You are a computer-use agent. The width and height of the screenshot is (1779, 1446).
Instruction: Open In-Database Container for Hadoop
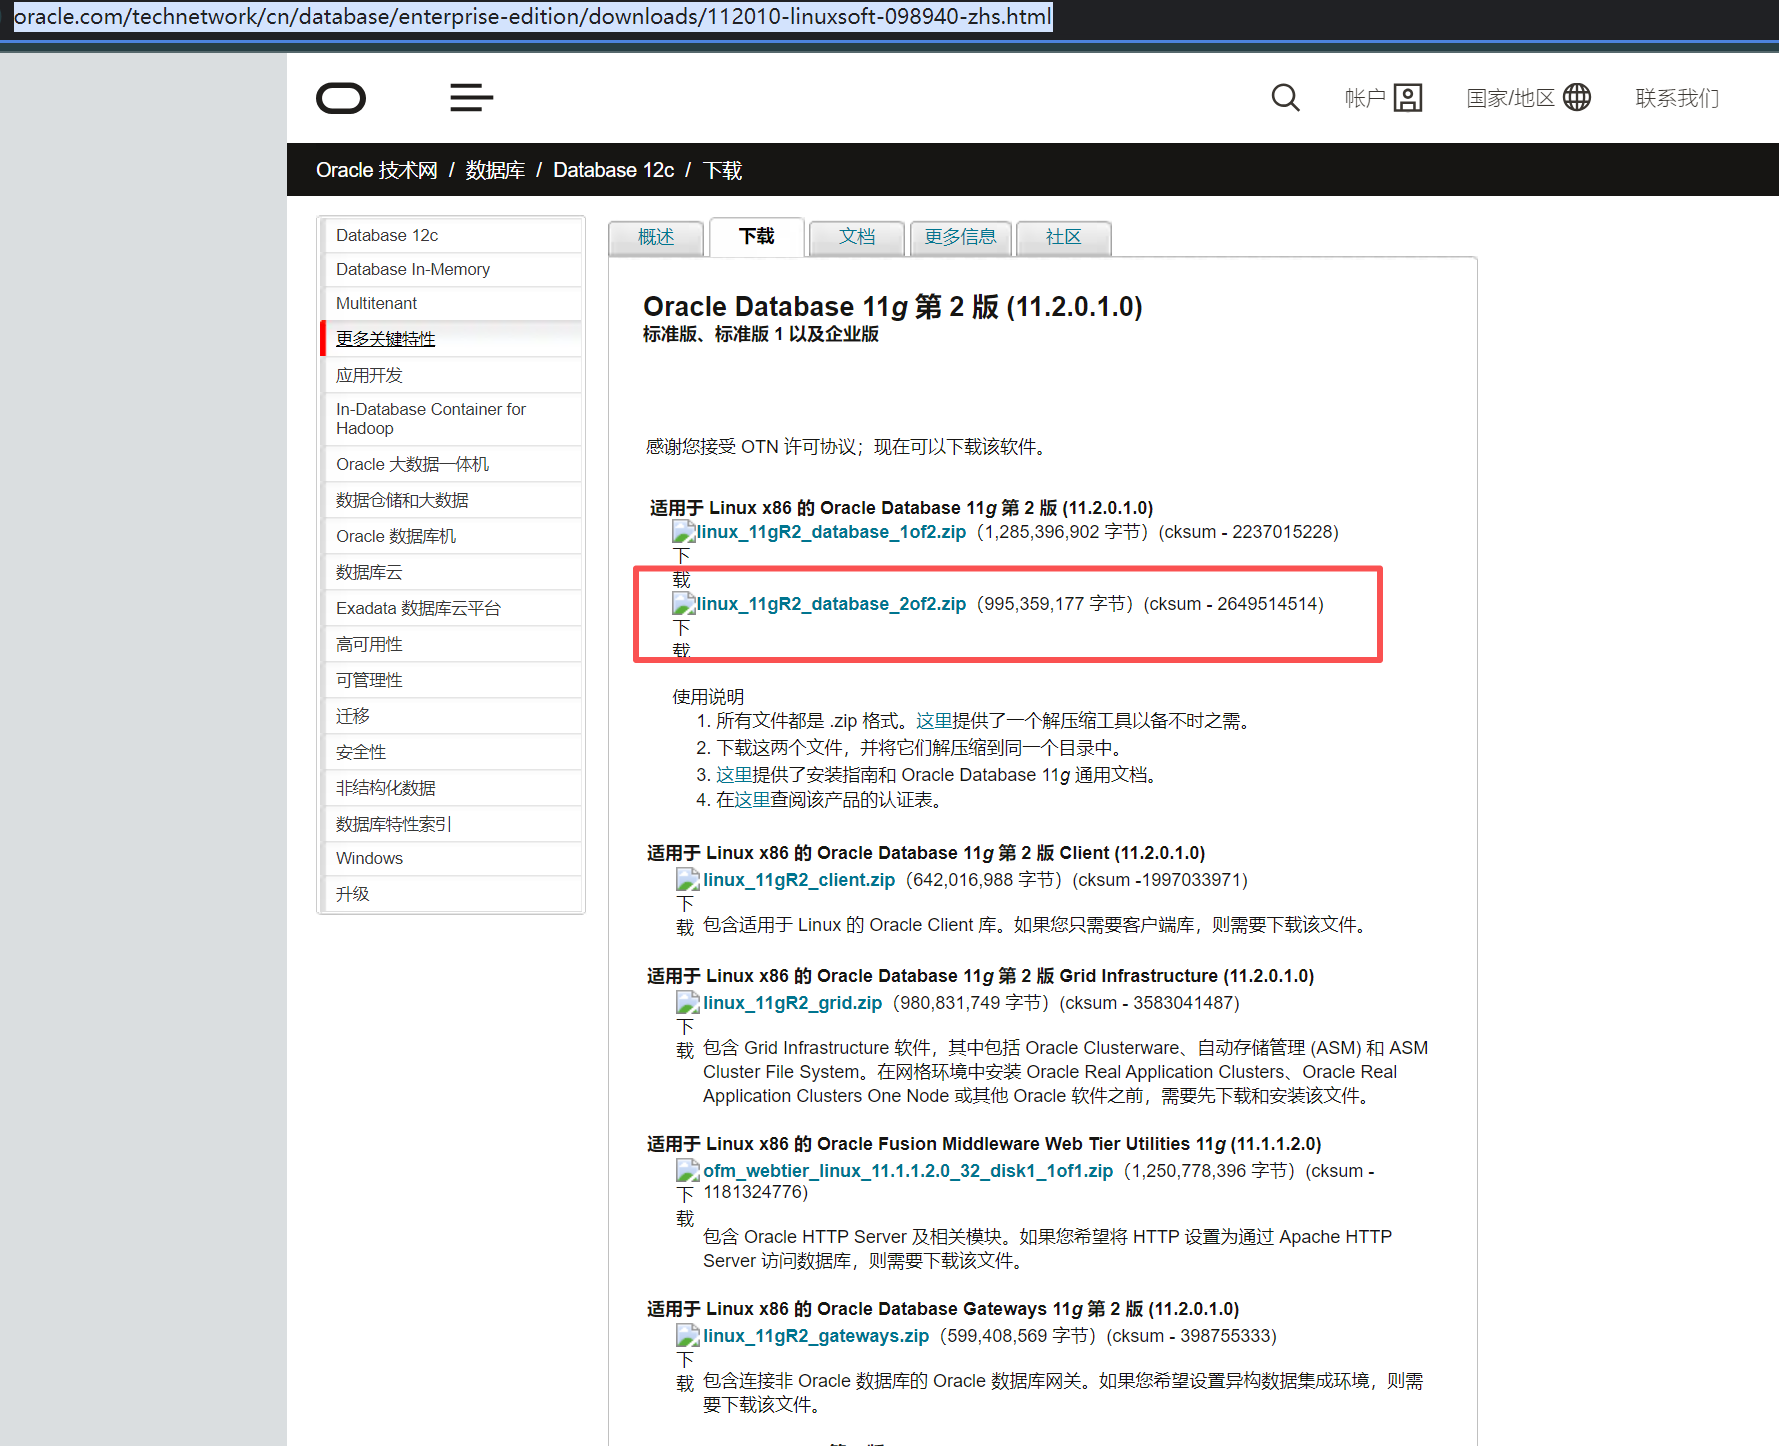point(452,419)
